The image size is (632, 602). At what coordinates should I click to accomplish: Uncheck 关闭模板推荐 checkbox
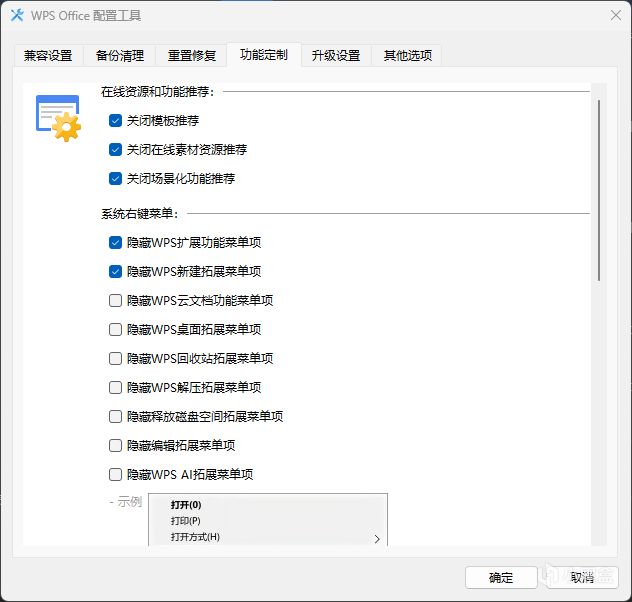tap(115, 120)
